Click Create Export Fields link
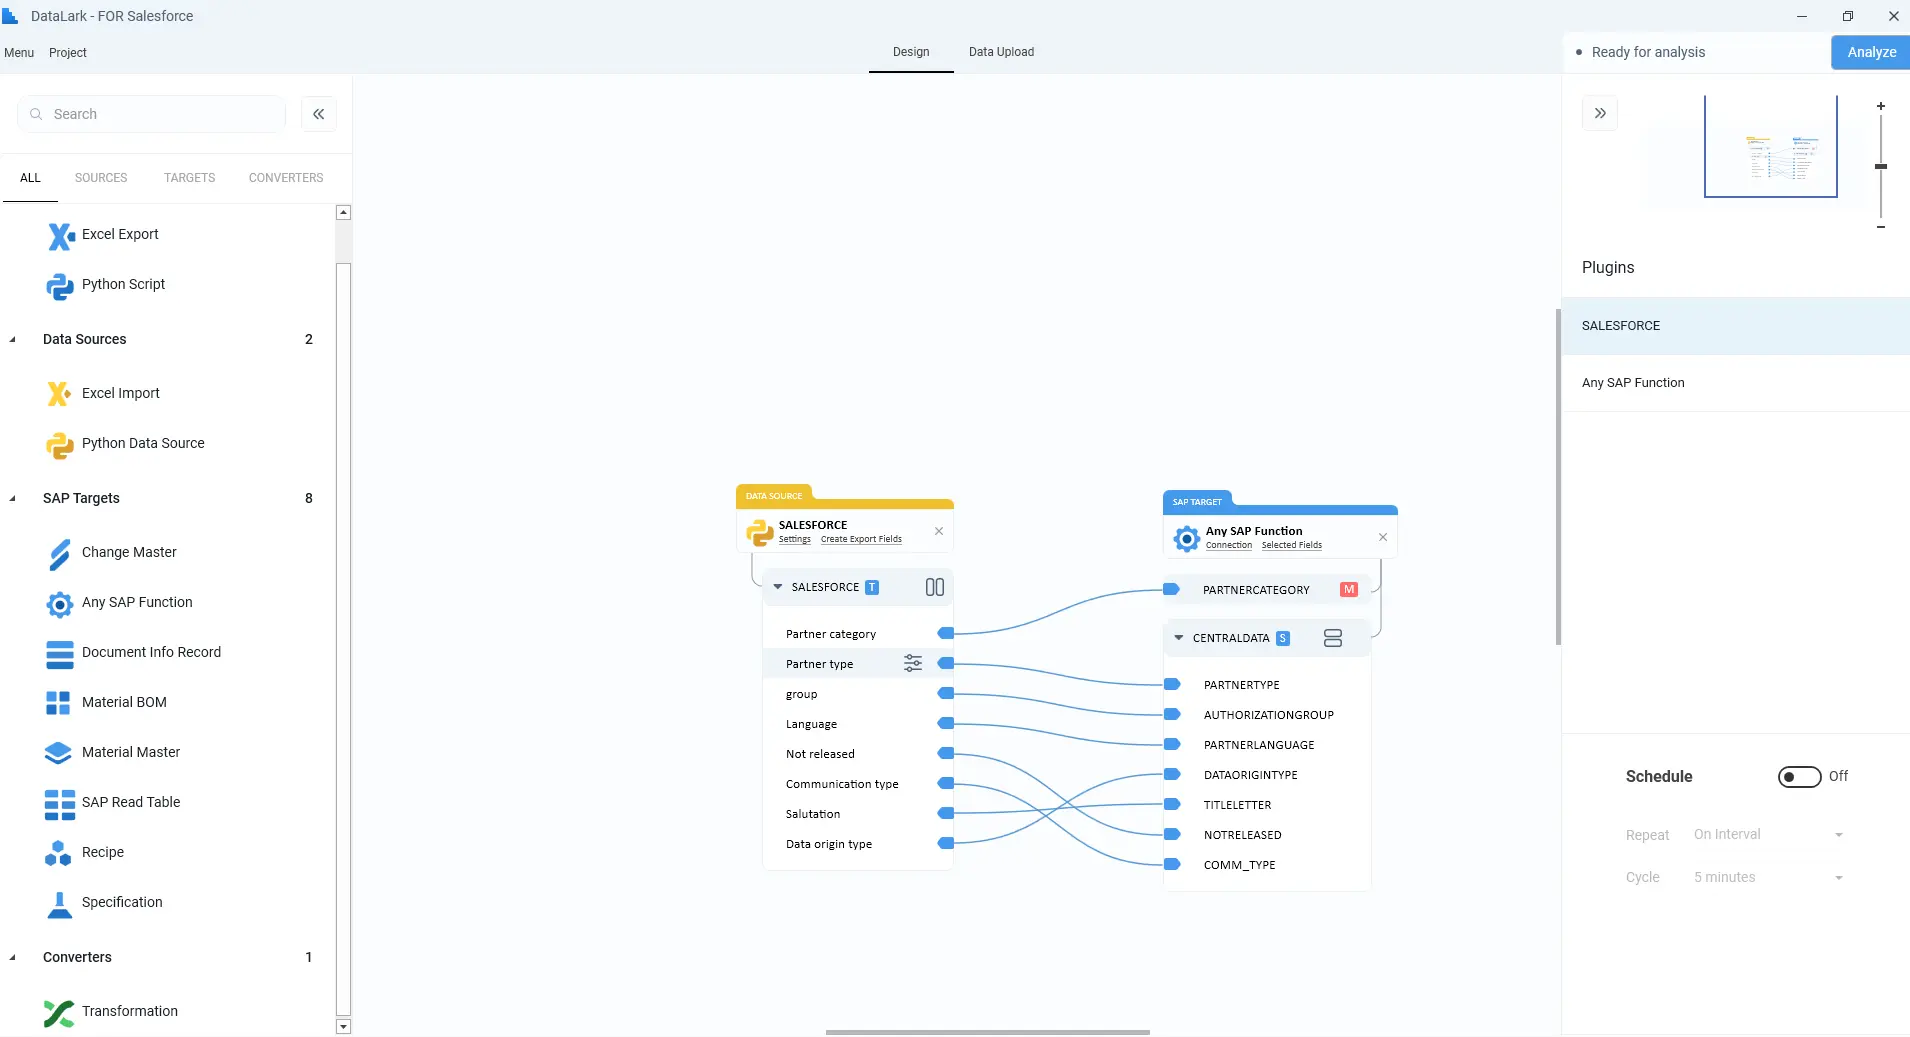1910x1037 pixels. coord(861,539)
